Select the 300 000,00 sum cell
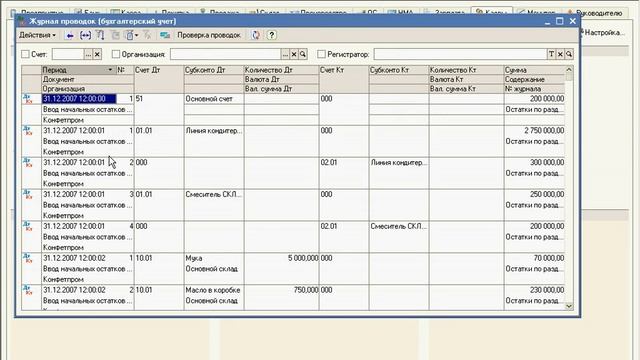Screen dimensions: 640x360 click(534, 162)
